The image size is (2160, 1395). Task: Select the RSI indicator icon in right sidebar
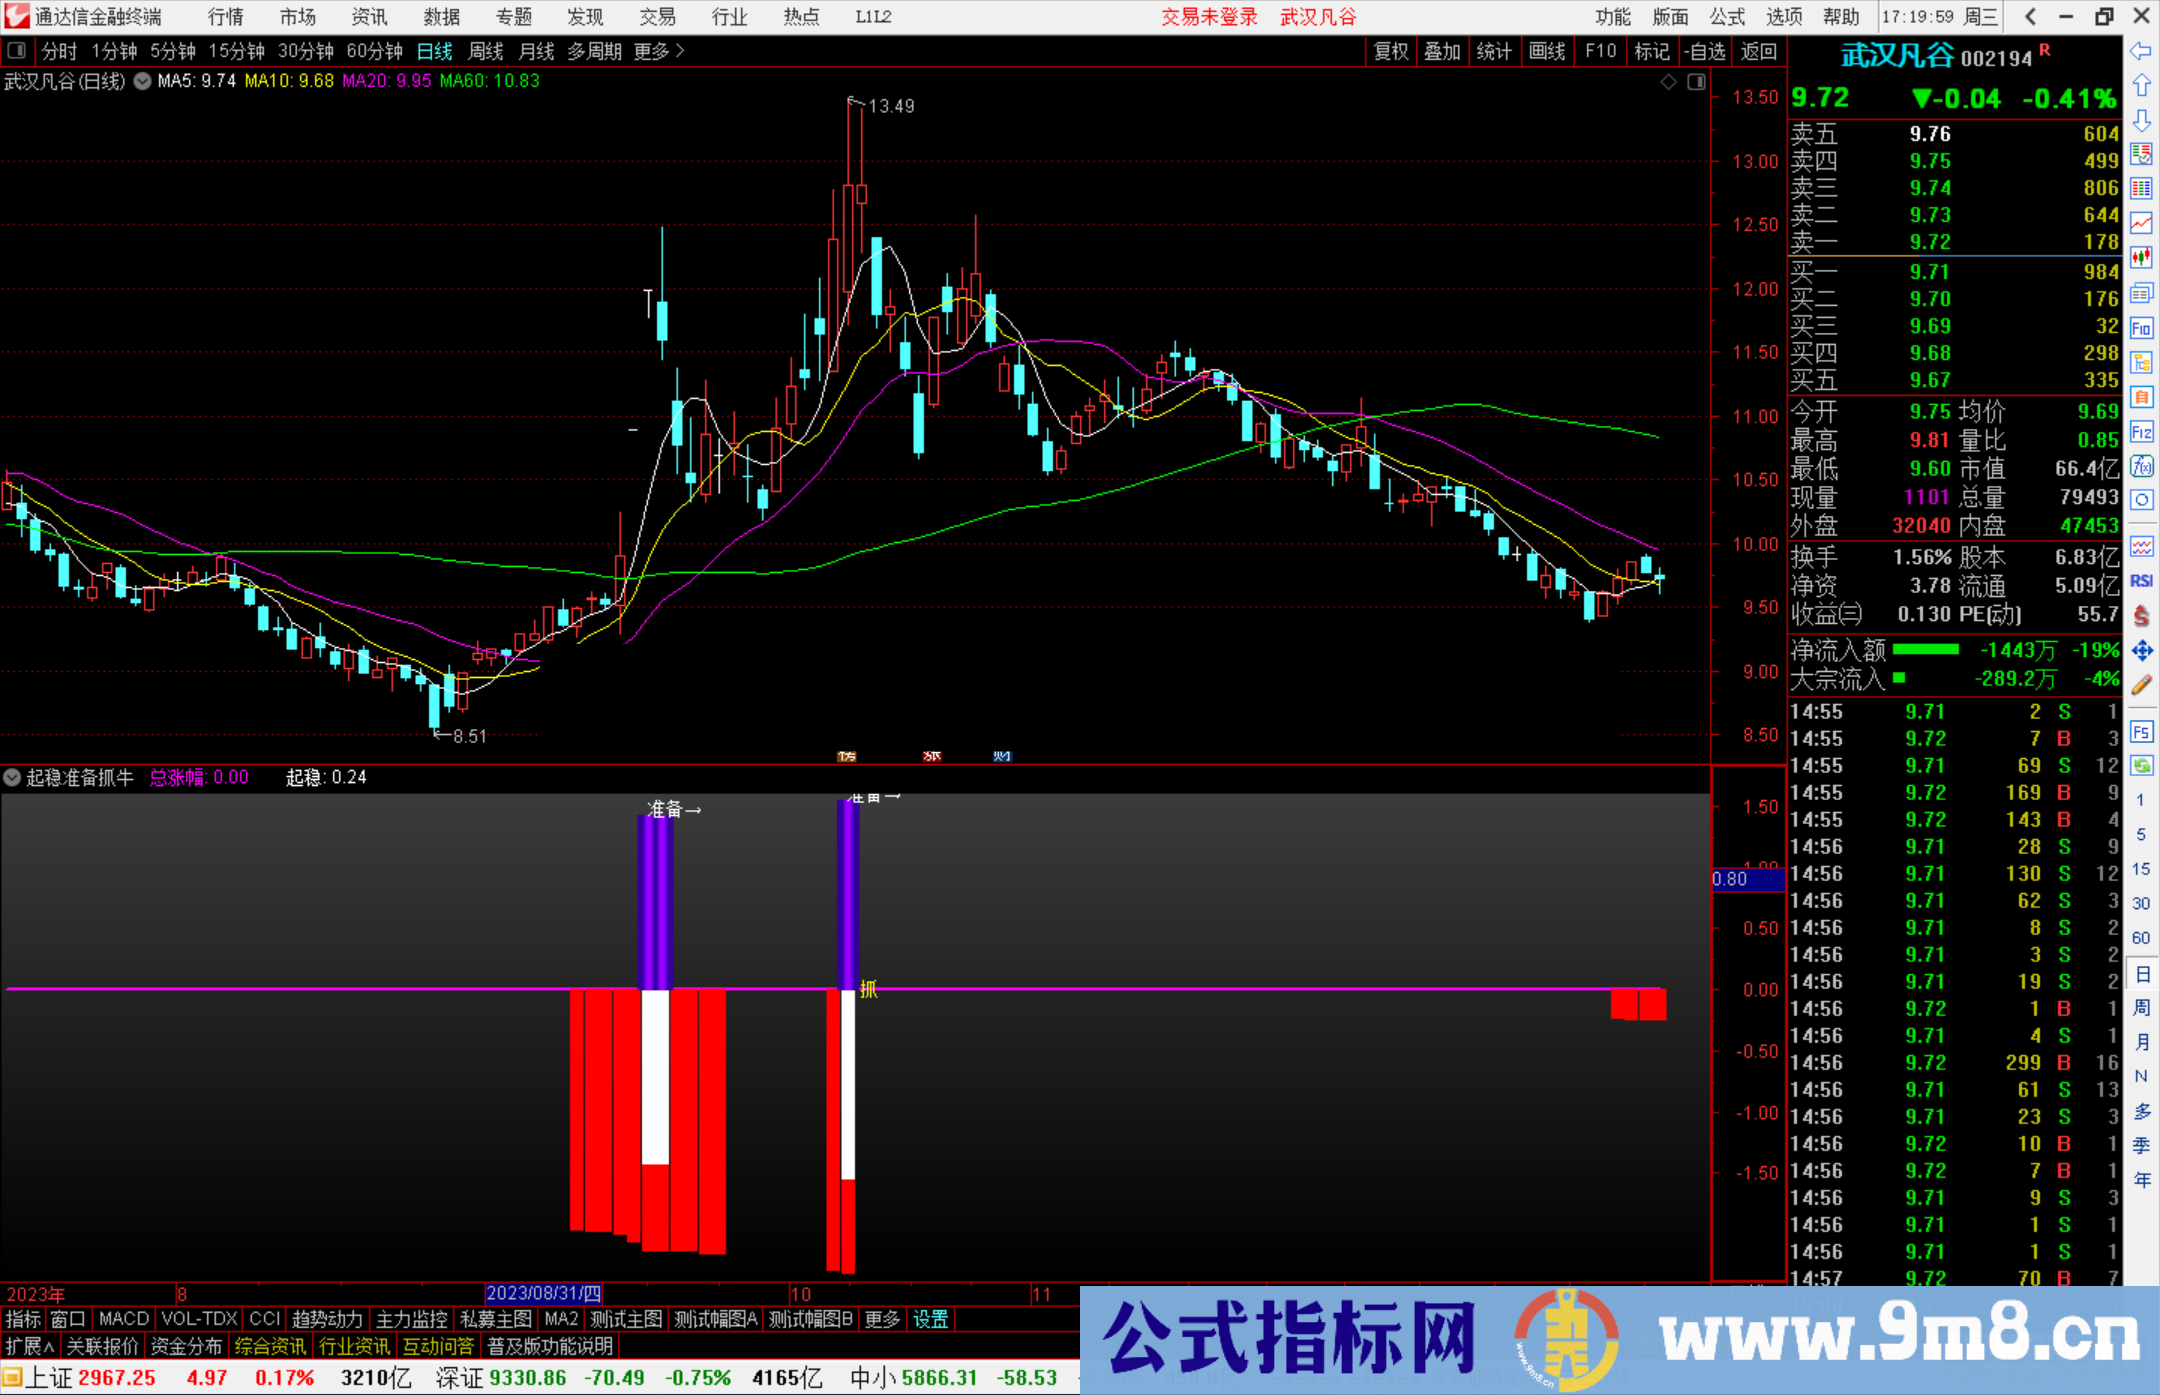pos(2142,581)
